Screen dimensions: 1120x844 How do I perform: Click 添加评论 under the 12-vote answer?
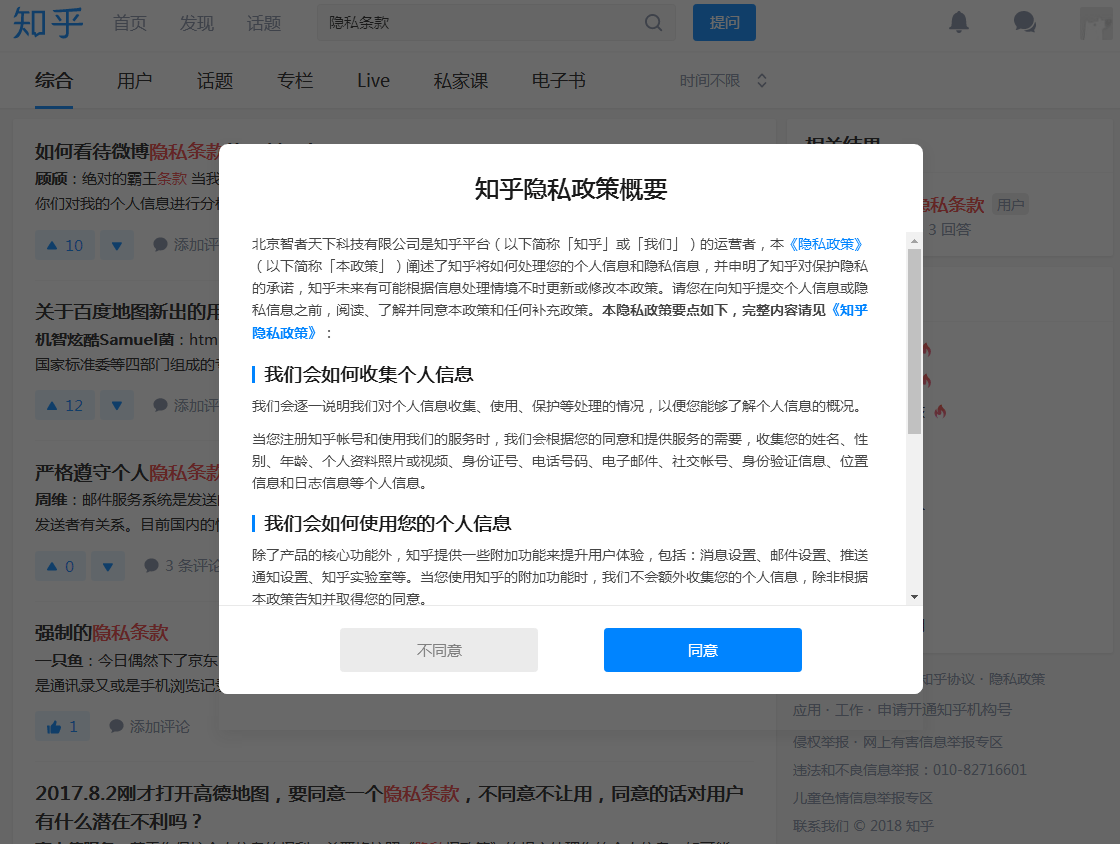pyautogui.click(x=186, y=405)
